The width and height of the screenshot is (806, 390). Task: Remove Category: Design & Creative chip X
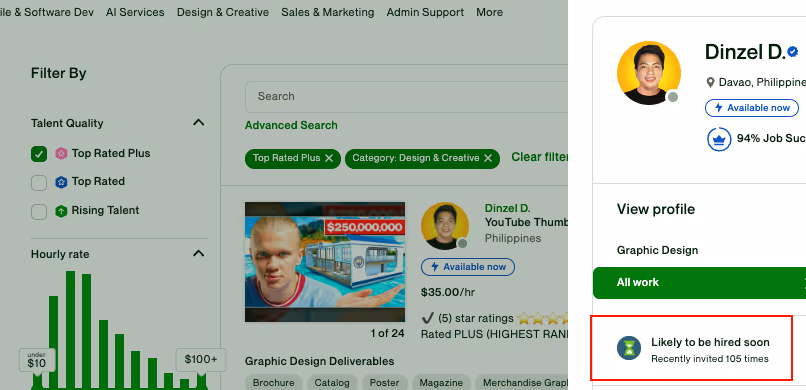coord(488,158)
